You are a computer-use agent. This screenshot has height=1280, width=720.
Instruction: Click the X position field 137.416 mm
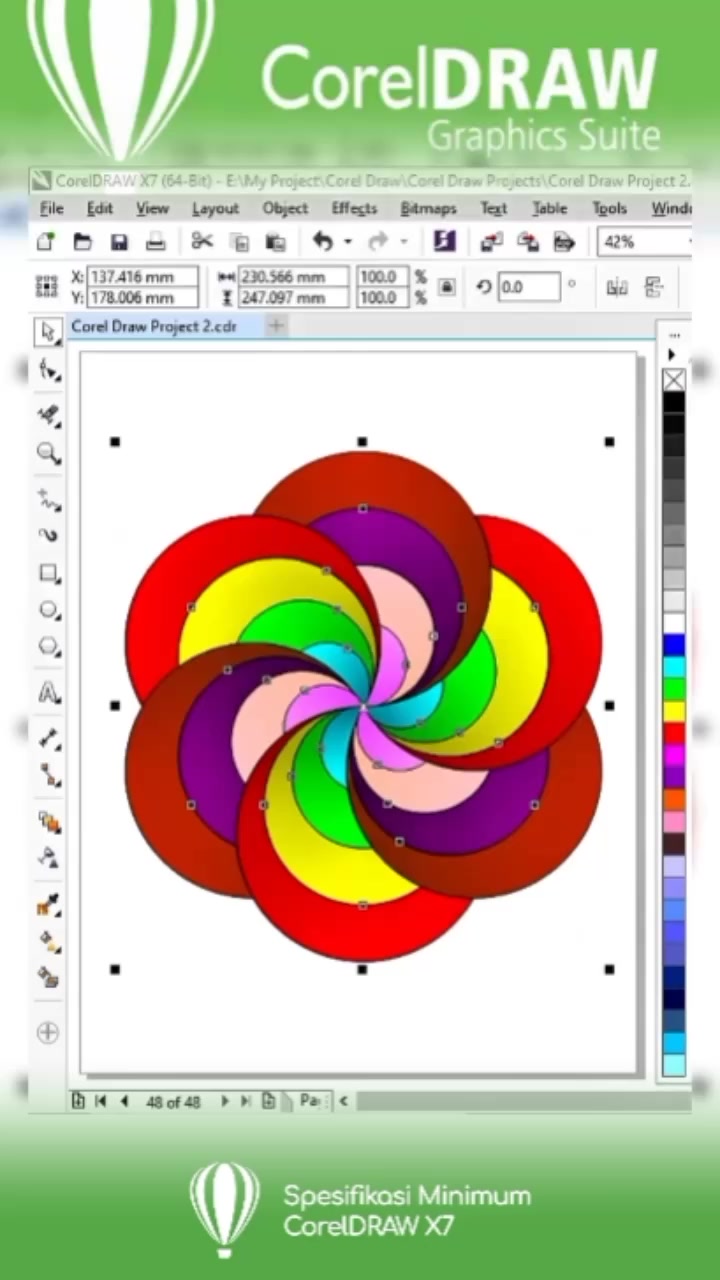[143, 276]
